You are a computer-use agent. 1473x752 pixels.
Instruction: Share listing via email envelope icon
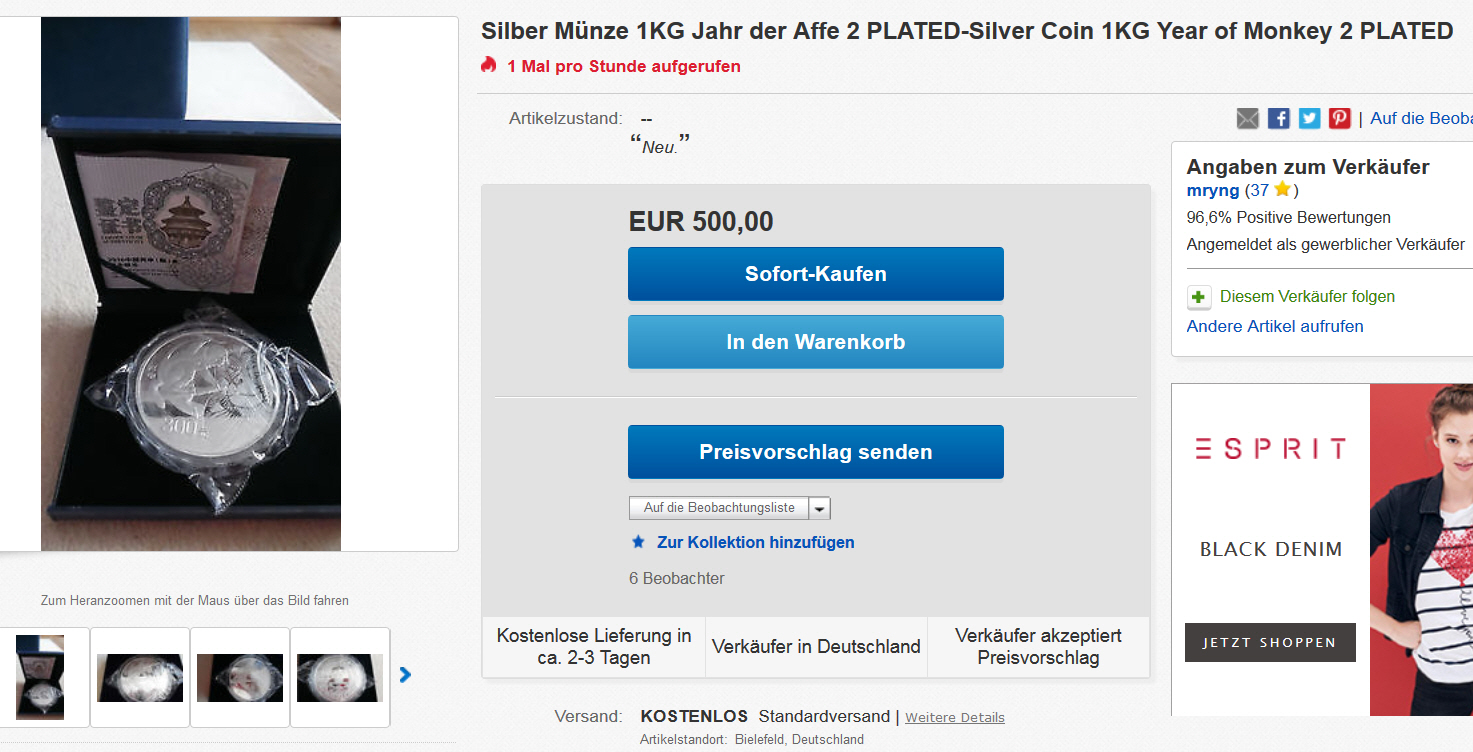[x=1247, y=119]
